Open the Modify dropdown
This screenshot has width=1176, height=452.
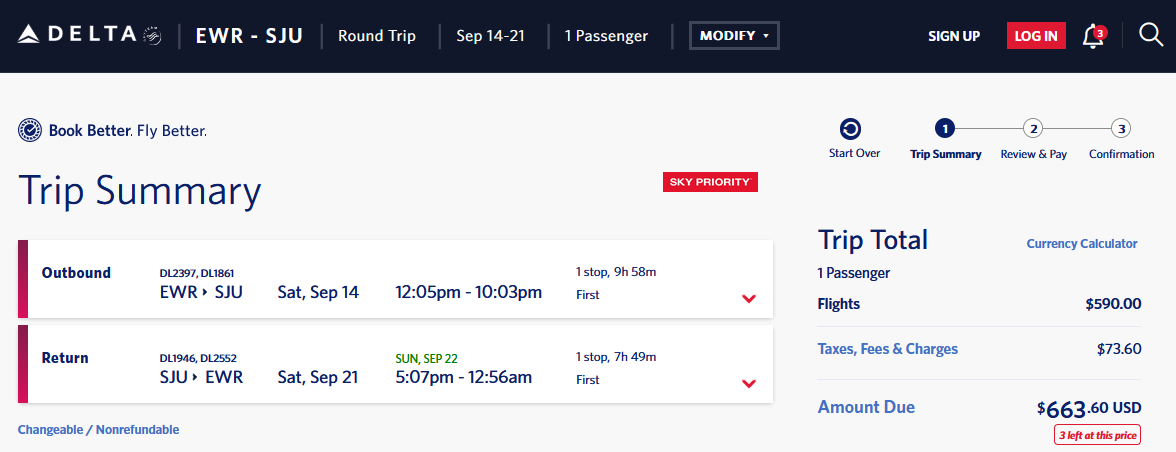734,36
